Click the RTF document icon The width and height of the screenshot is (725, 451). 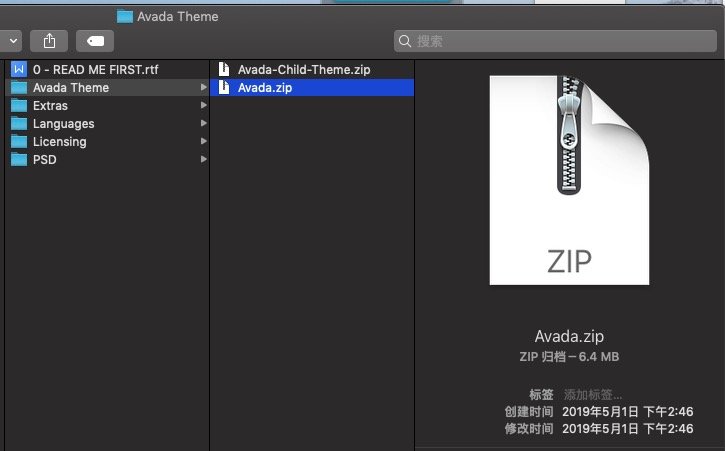[19, 70]
